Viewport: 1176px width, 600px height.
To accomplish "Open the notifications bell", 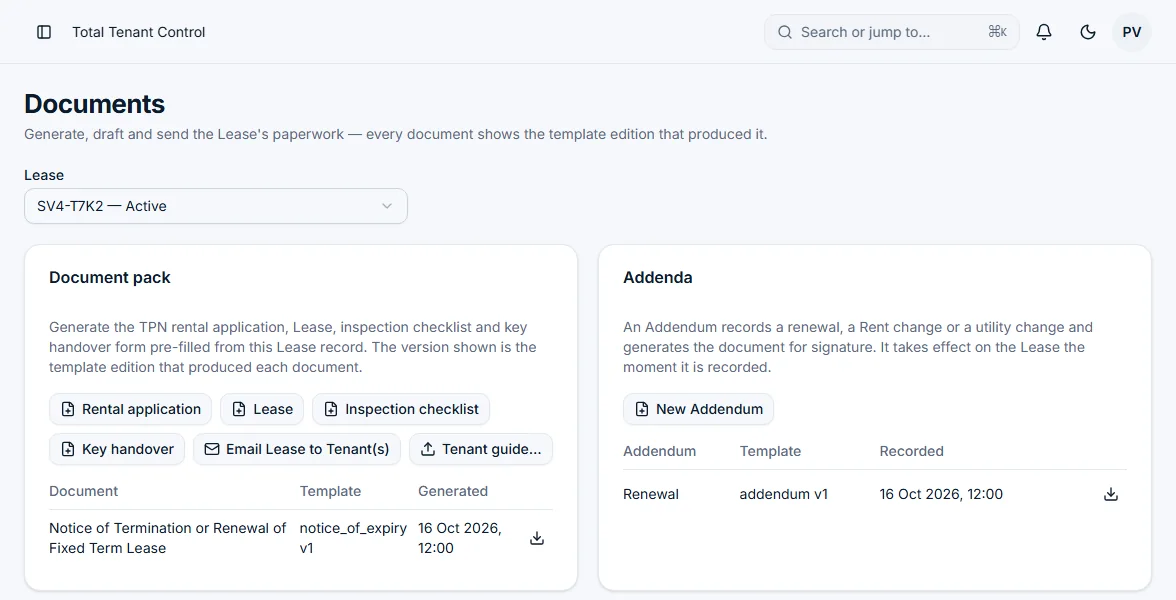I will (x=1044, y=32).
